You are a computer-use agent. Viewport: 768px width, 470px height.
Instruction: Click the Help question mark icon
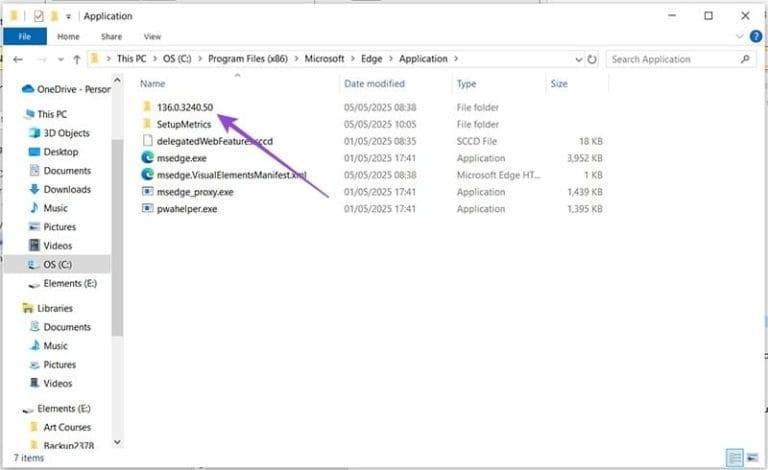[x=756, y=37]
